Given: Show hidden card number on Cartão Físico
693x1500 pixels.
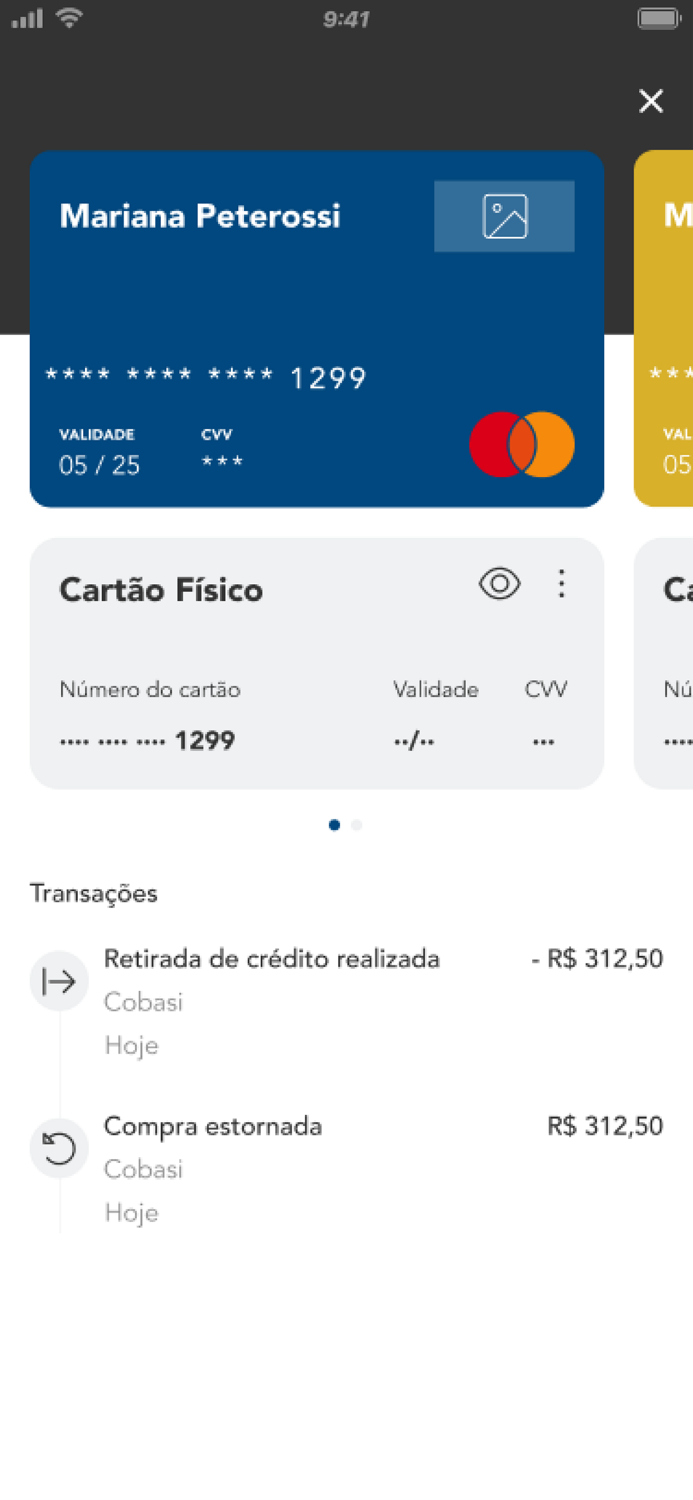Looking at the screenshot, I should click(x=499, y=583).
